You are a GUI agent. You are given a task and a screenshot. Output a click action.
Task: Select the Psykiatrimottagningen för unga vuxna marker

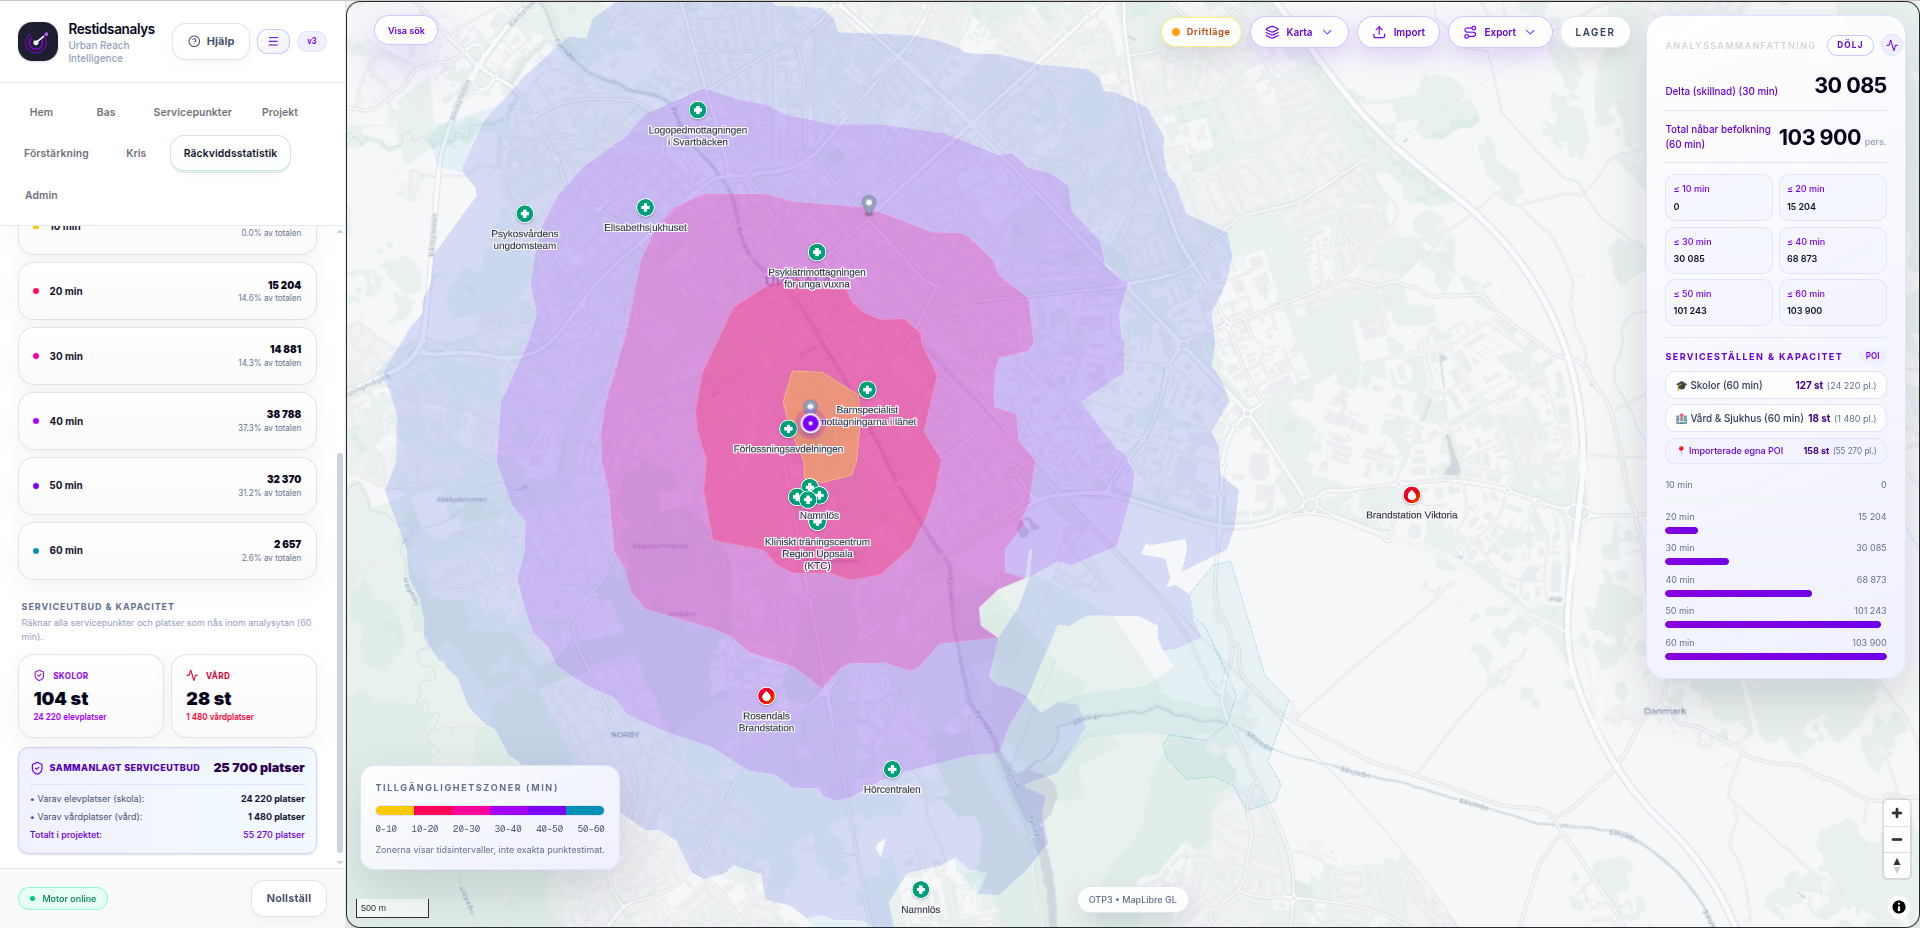(x=817, y=252)
